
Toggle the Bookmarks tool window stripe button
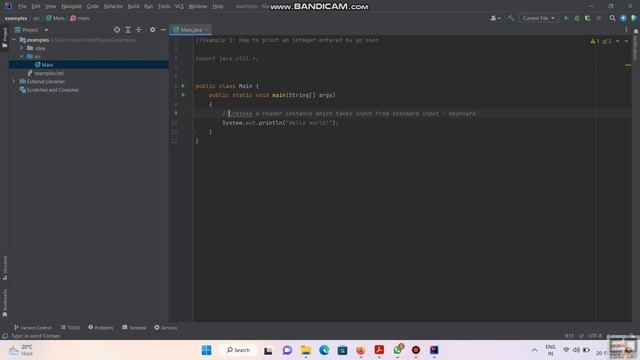tap(4, 303)
